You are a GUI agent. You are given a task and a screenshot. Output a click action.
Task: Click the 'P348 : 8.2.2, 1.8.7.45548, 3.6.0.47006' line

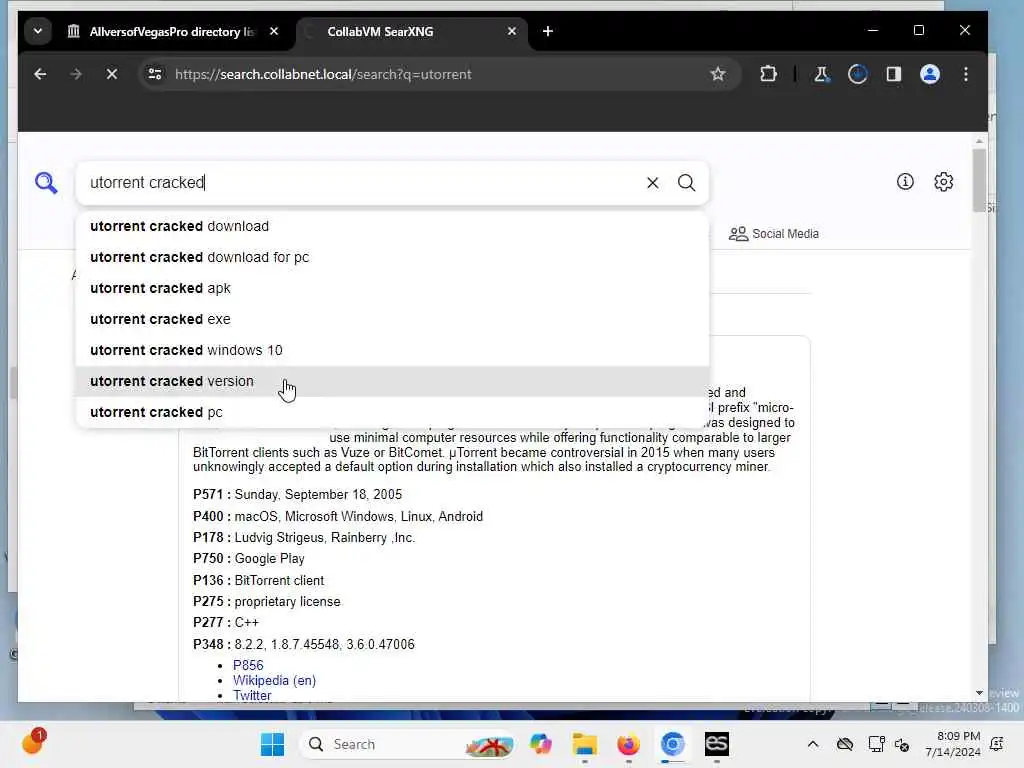click(304, 645)
